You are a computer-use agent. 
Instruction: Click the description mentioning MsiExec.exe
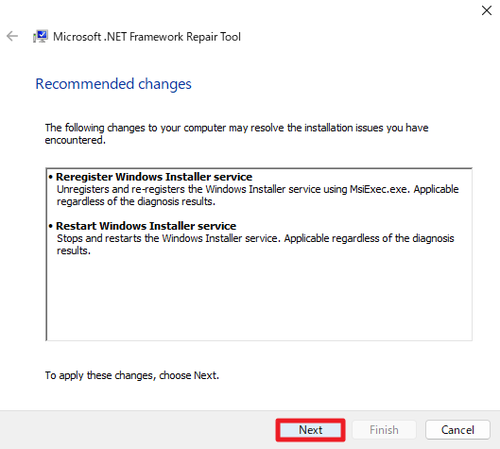pyautogui.click(x=258, y=195)
